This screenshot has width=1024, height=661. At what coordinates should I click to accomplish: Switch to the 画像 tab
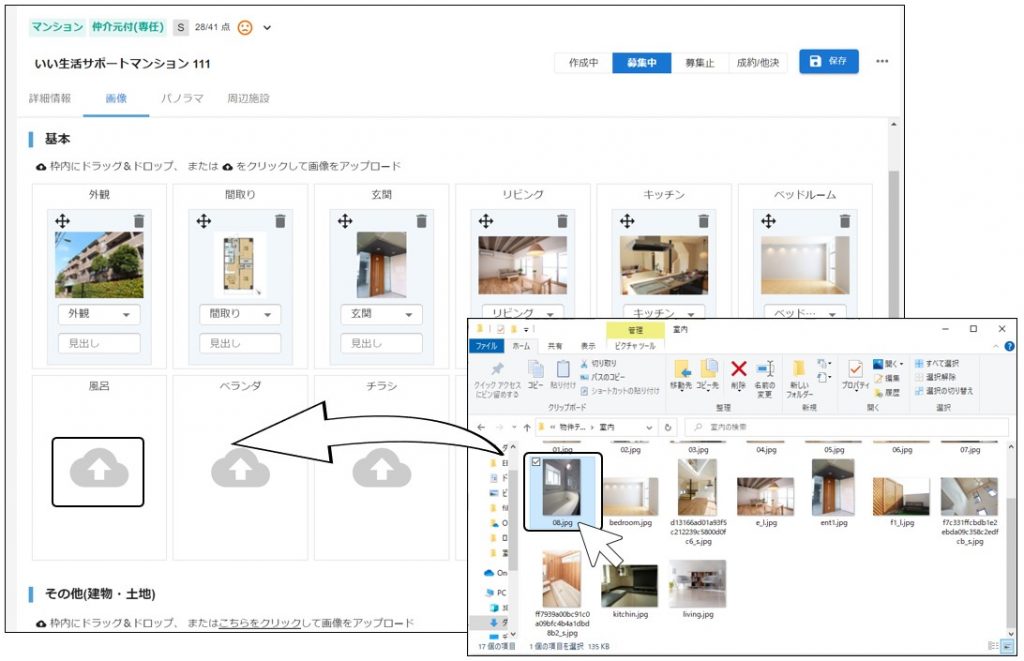(x=116, y=99)
